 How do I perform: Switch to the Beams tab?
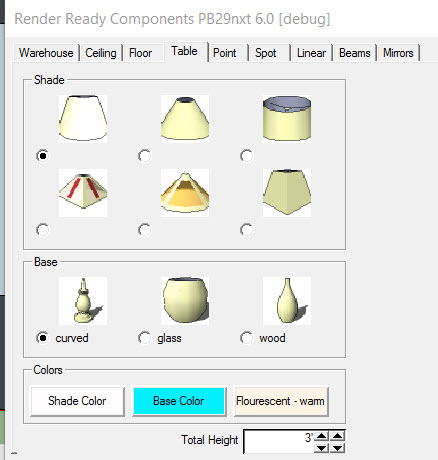(355, 53)
